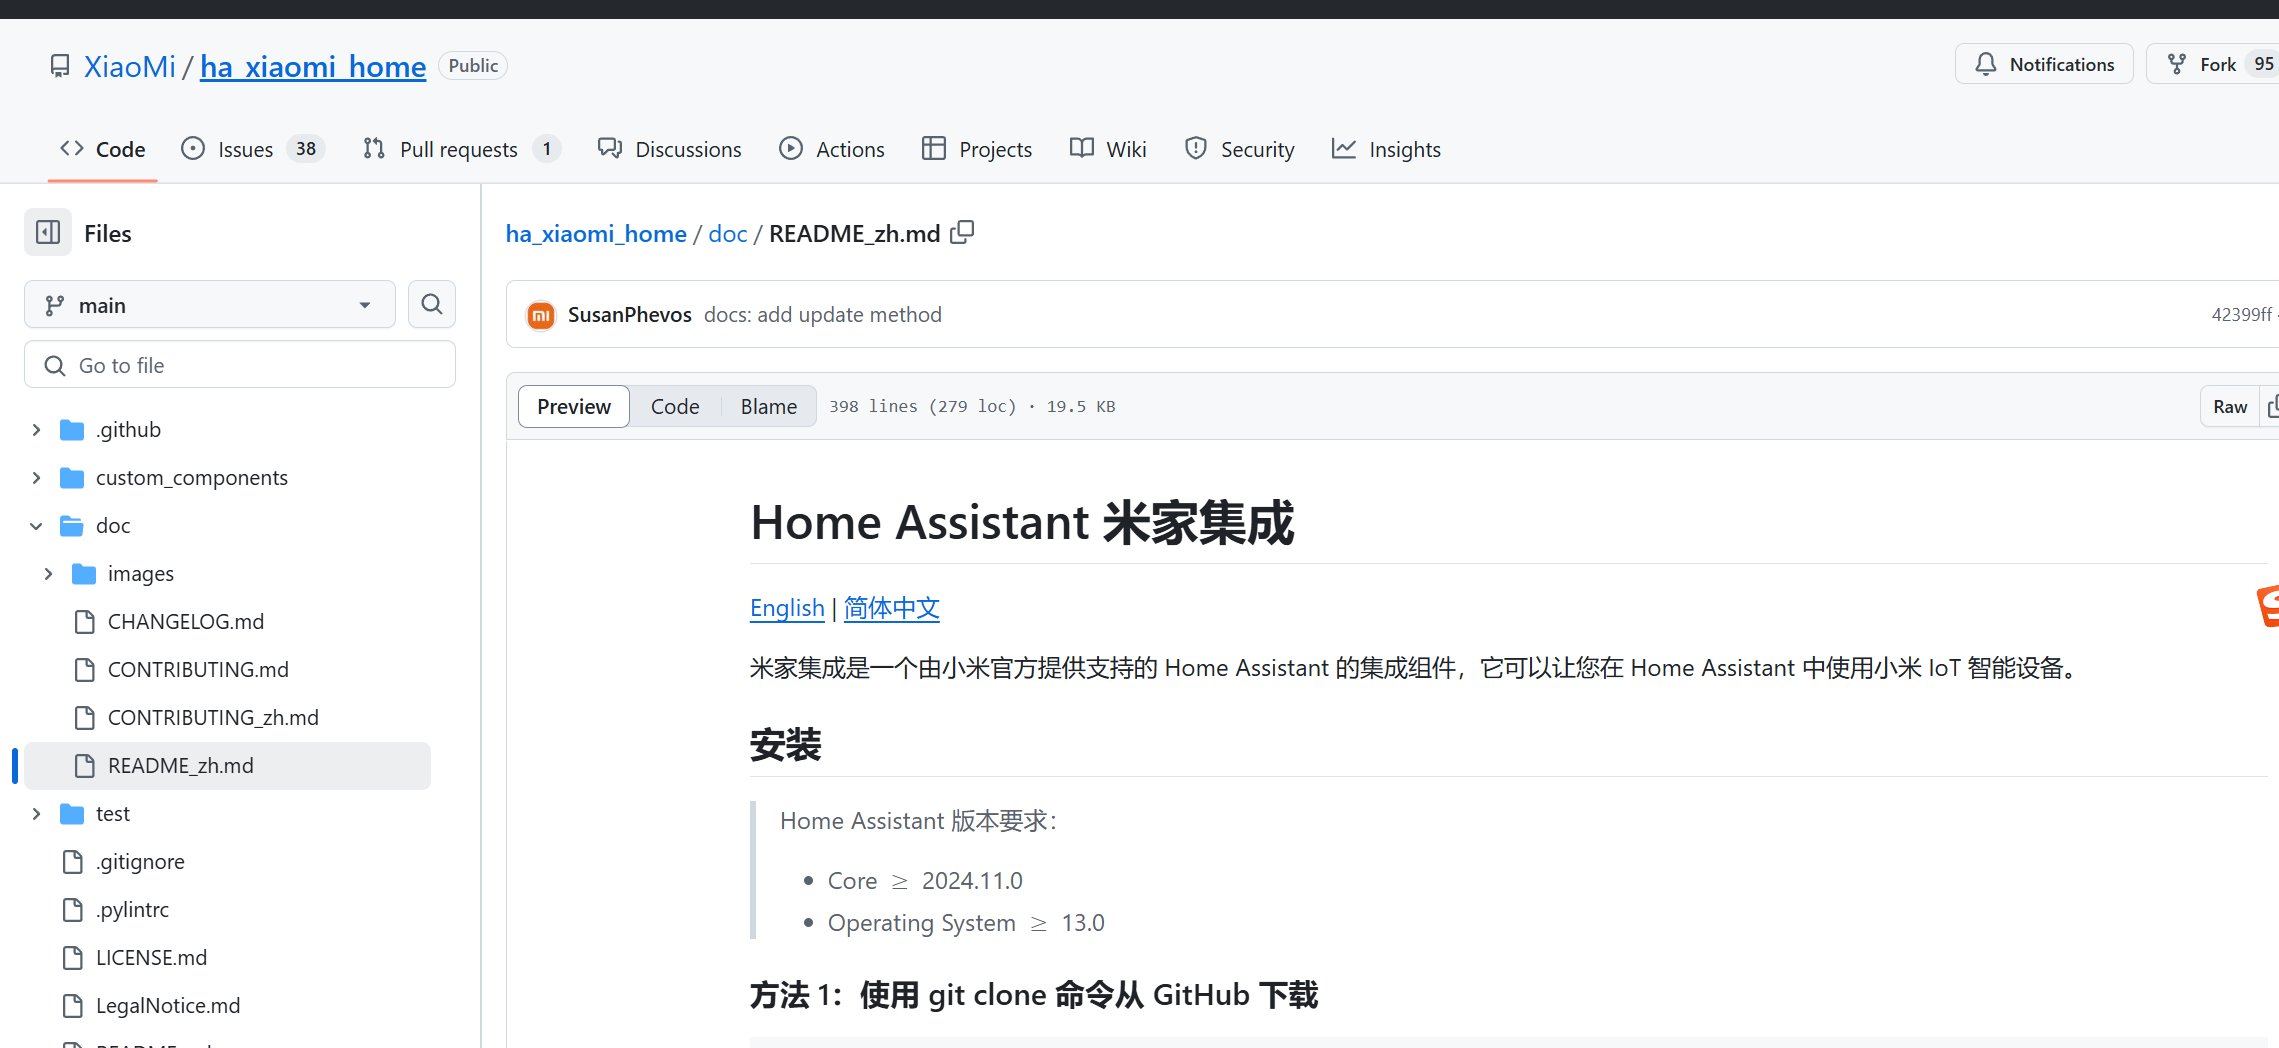Copy the file path icon
This screenshot has width=2279, height=1048.
pos(962,233)
